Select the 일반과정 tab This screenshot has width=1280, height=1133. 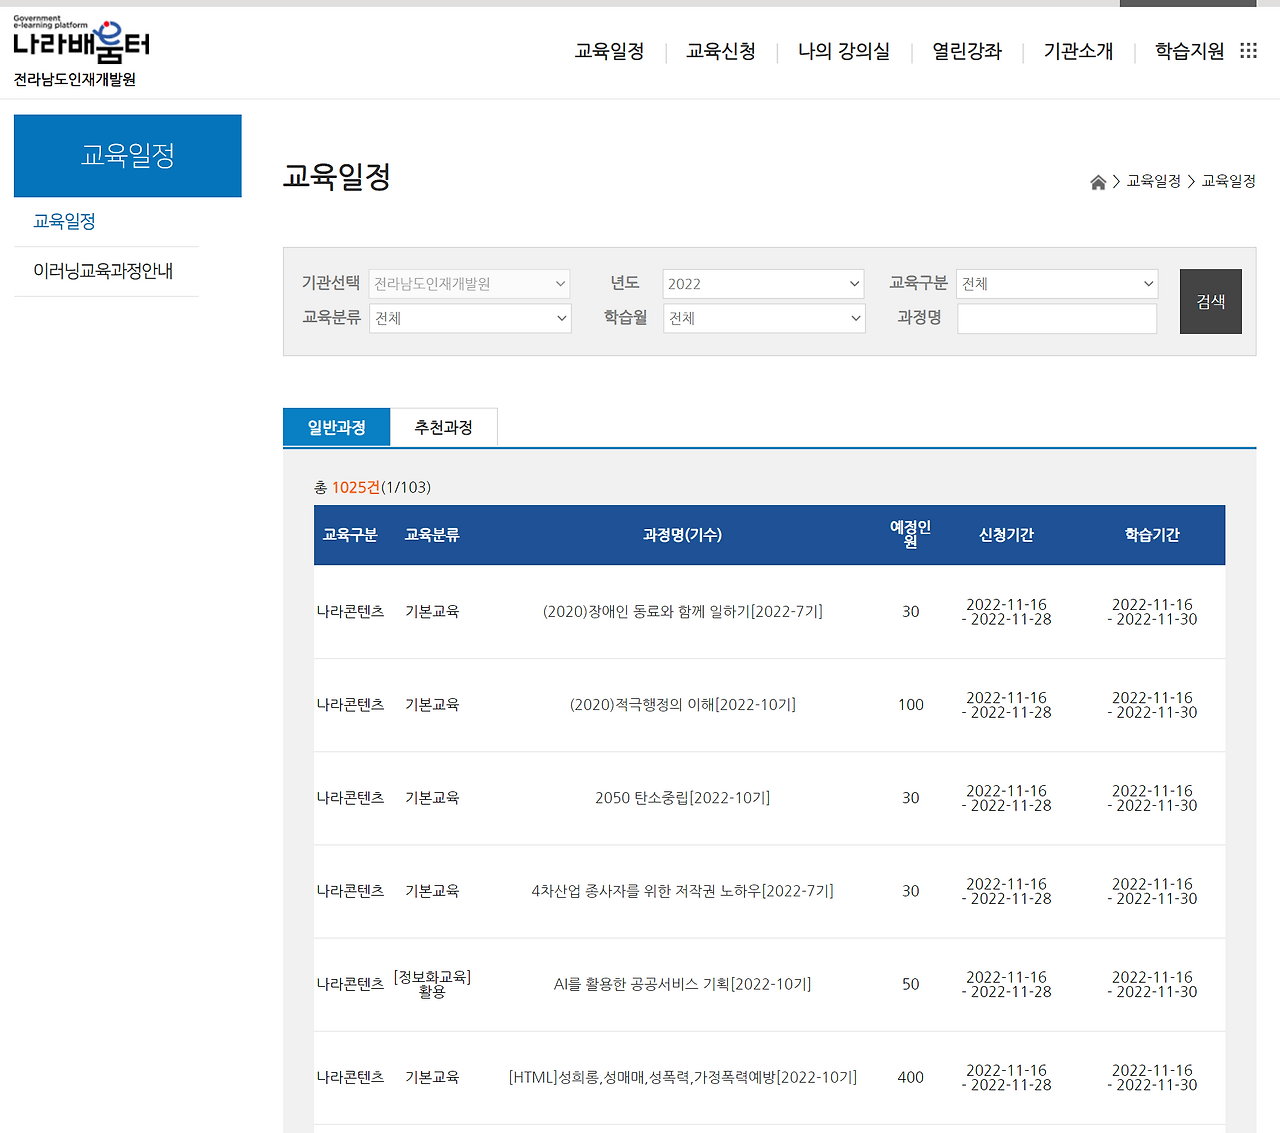pos(336,426)
